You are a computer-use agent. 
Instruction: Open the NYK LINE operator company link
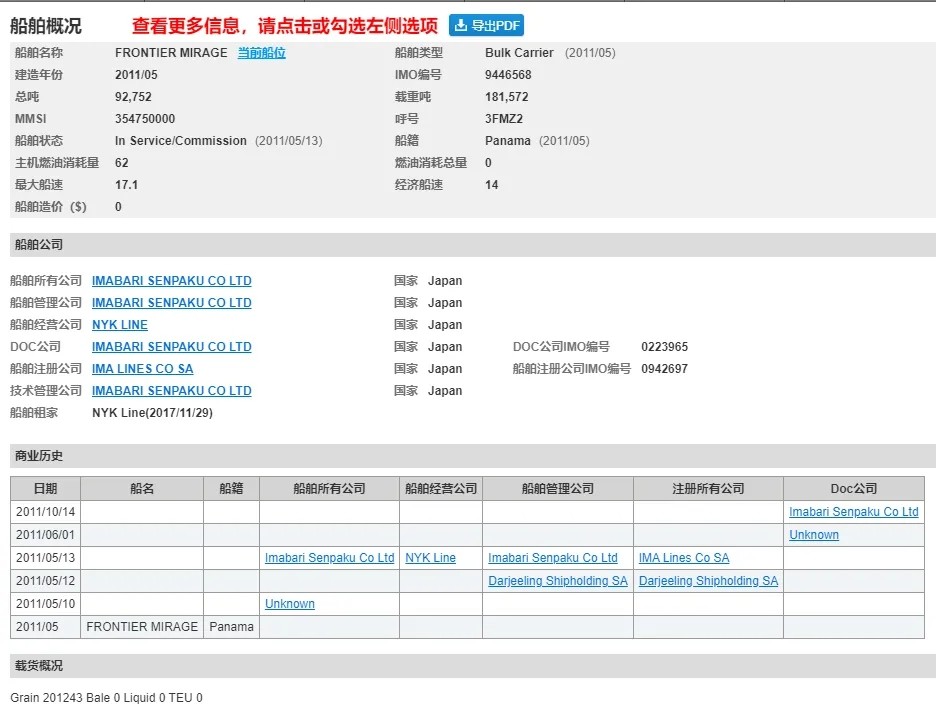click(x=119, y=325)
